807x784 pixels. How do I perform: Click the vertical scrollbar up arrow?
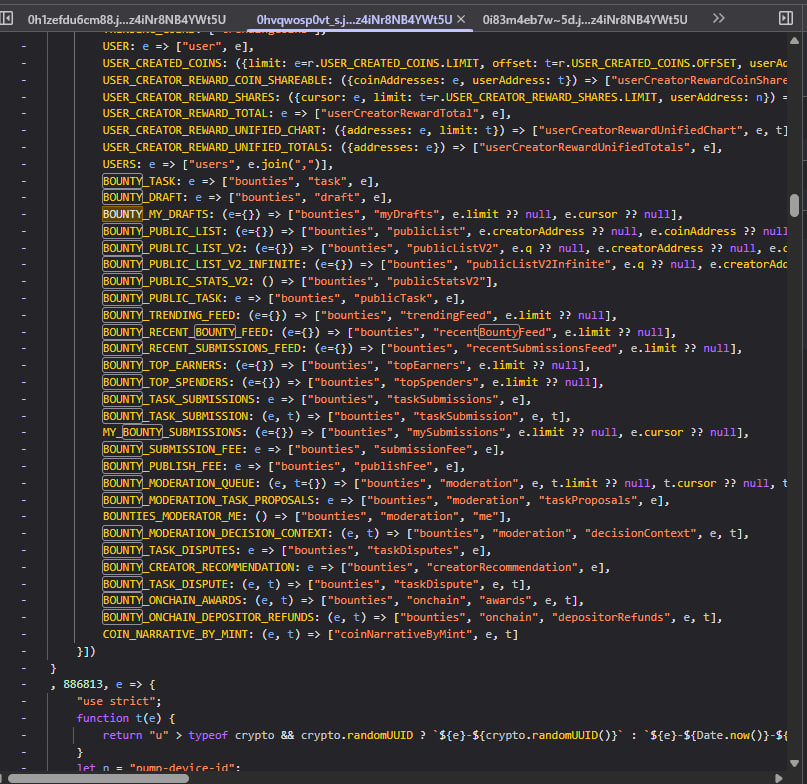[794, 40]
